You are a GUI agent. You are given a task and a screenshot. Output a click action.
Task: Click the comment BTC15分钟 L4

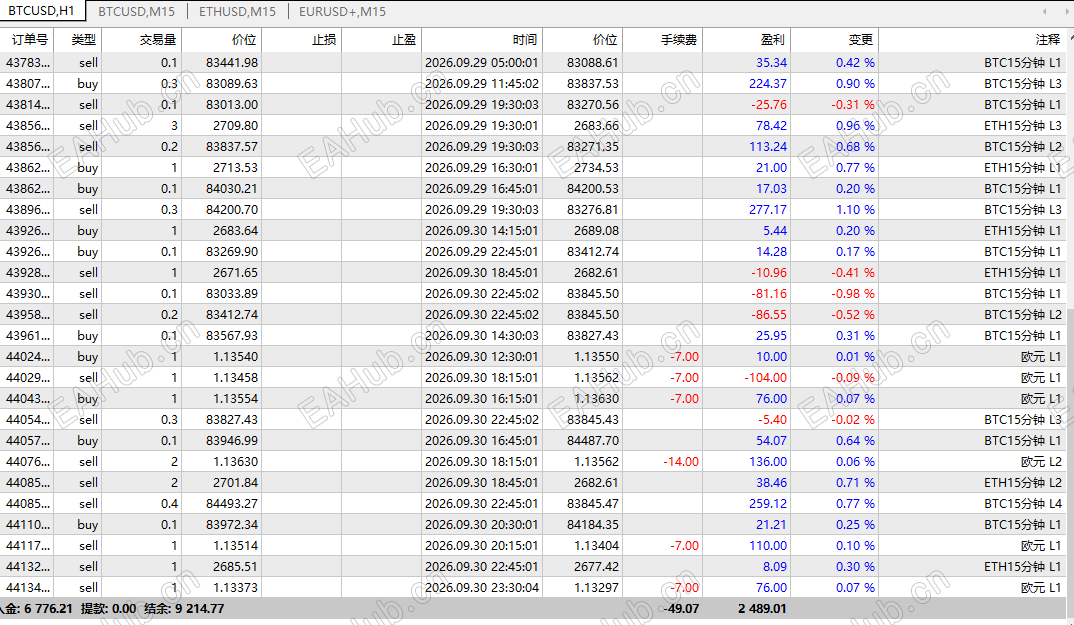click(1023, 504)
